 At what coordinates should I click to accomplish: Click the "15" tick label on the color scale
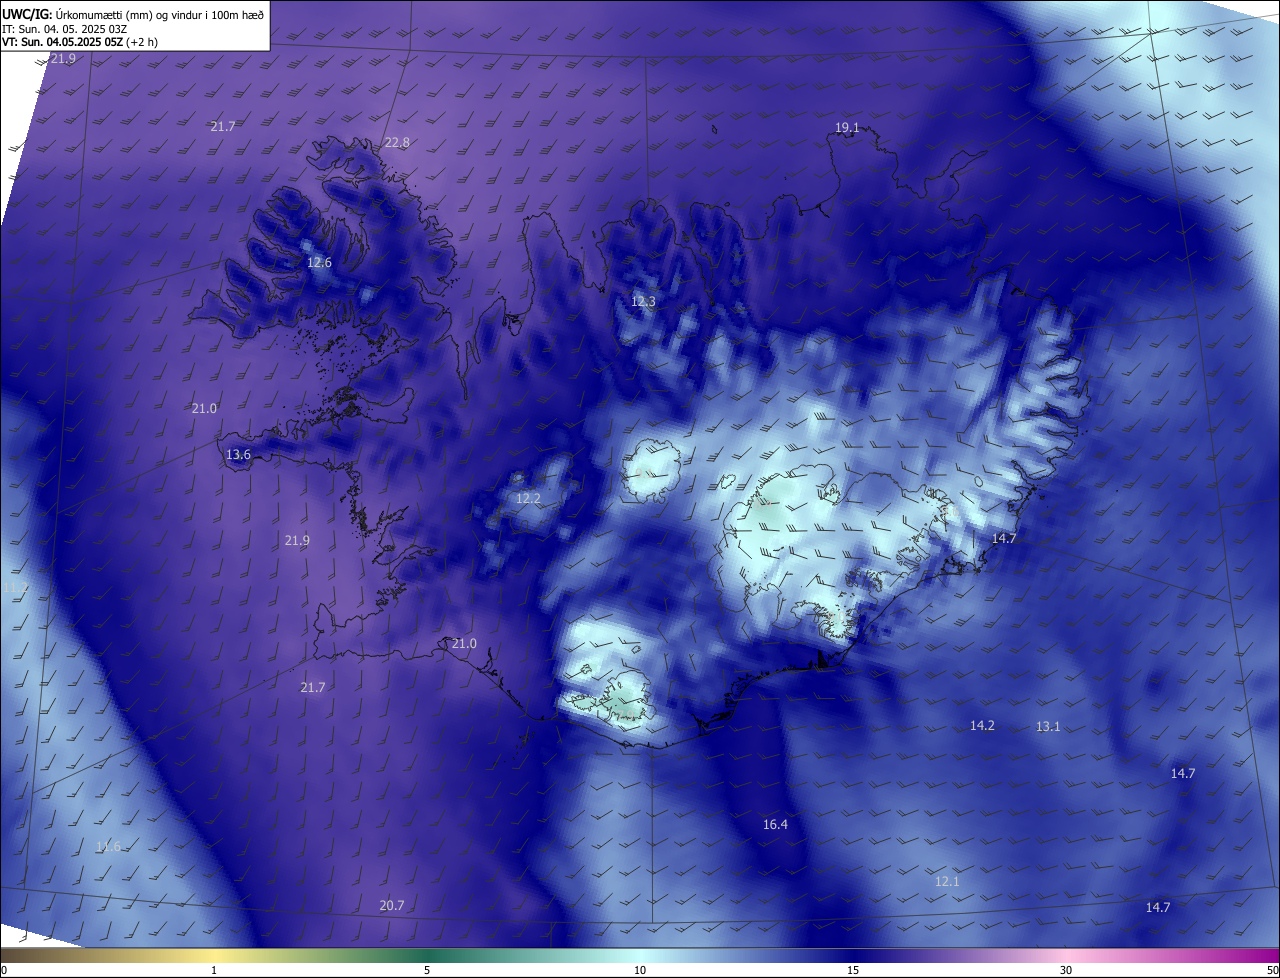[853, 970]
